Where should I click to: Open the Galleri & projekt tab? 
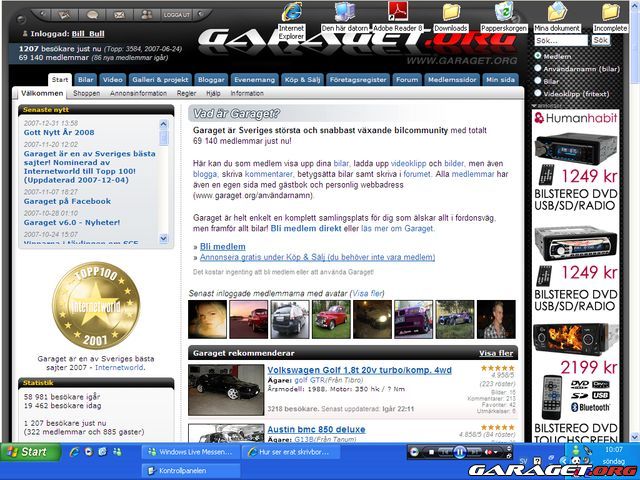[x=160, y=80]
